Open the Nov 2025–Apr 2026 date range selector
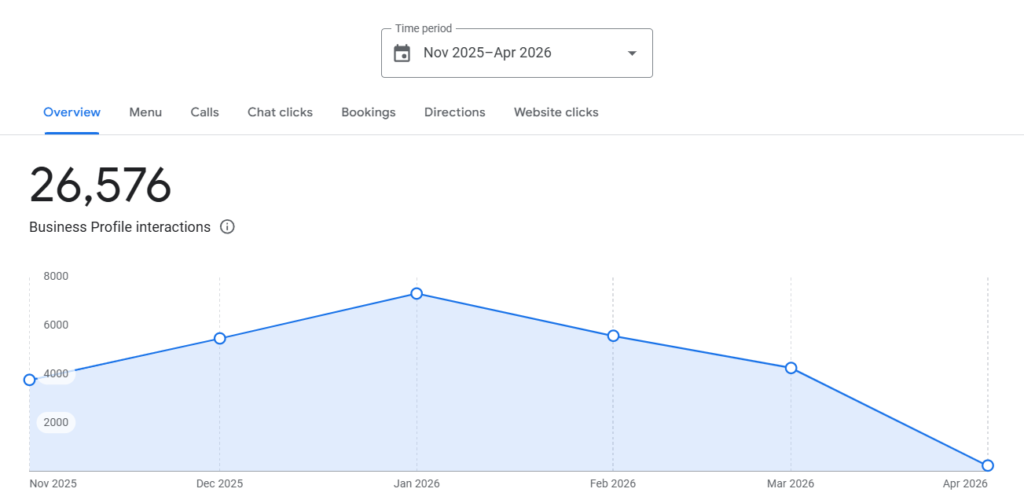Screen dimensions: 1024x496 [x=487, y=53]
